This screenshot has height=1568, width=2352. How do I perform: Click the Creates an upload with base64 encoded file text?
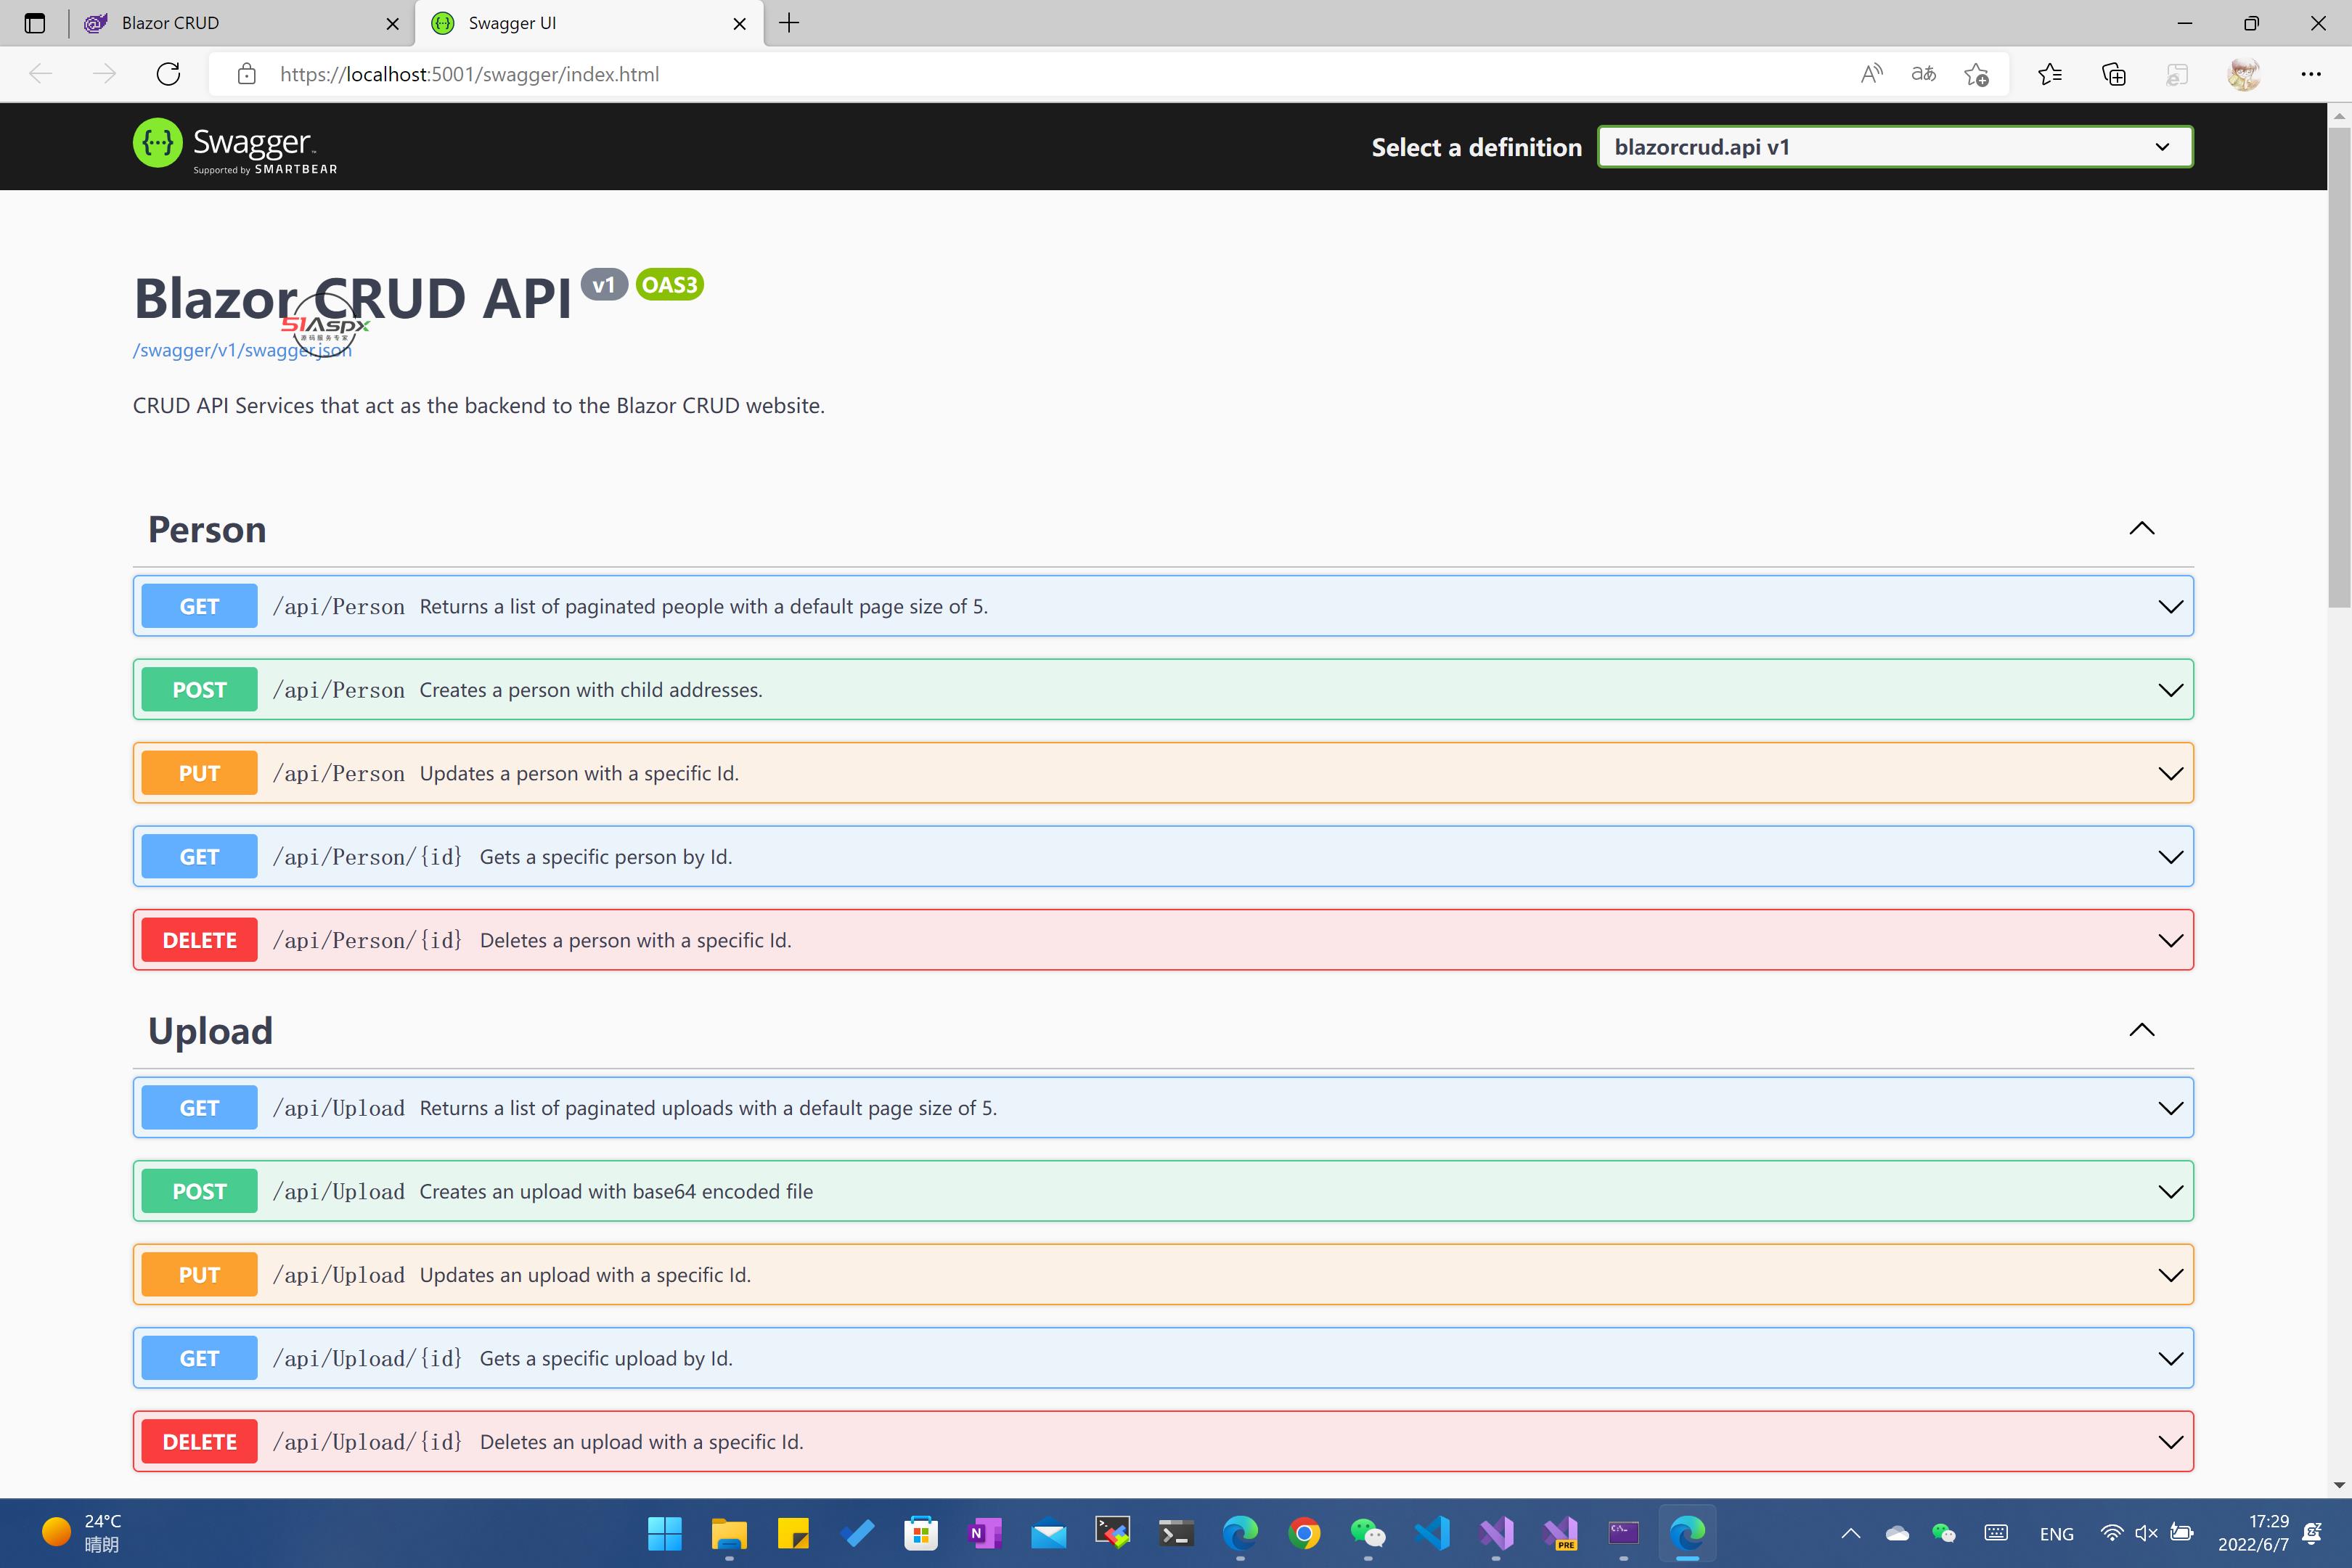coord(616,1191)
